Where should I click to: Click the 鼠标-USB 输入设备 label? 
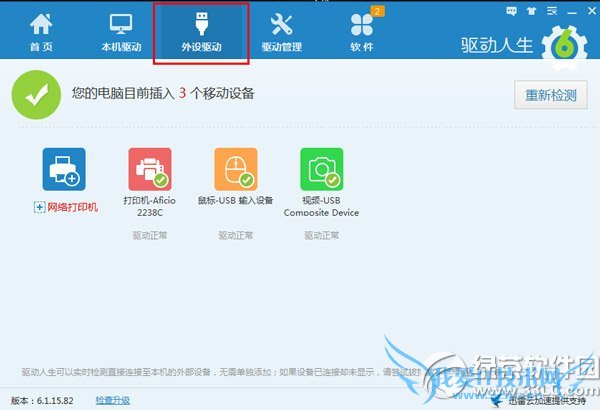point(235,201)
